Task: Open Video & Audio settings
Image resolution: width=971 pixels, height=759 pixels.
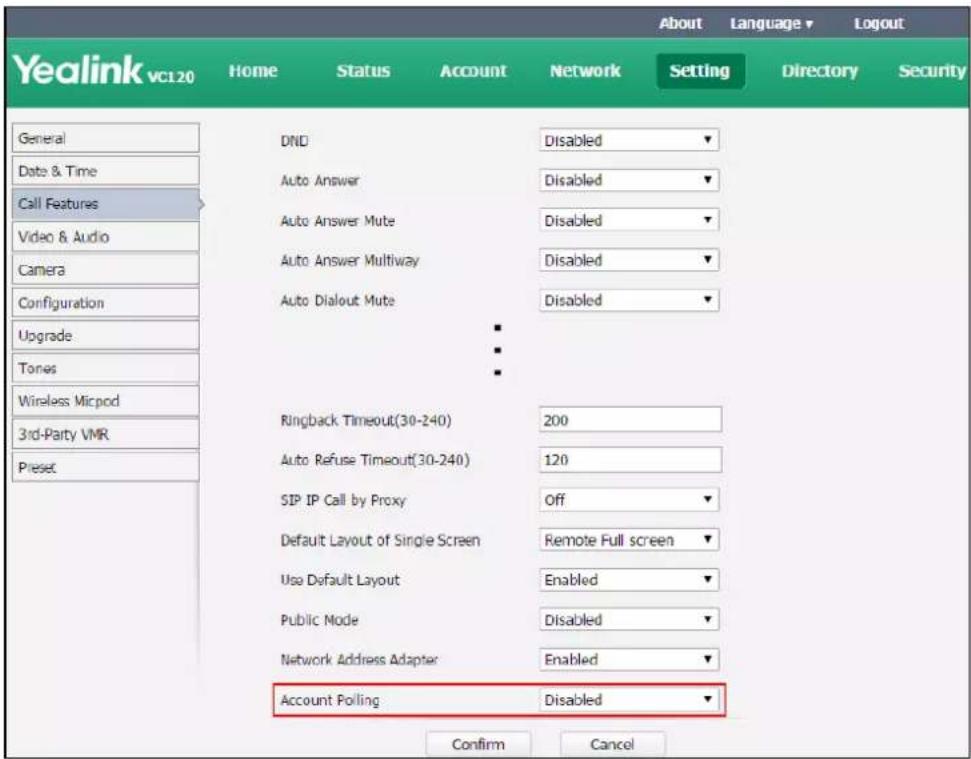Action: click(105, 236)
